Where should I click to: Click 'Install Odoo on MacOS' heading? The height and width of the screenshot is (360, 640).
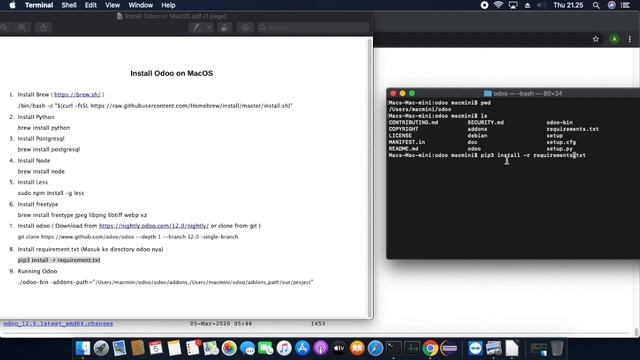(171, 73)
